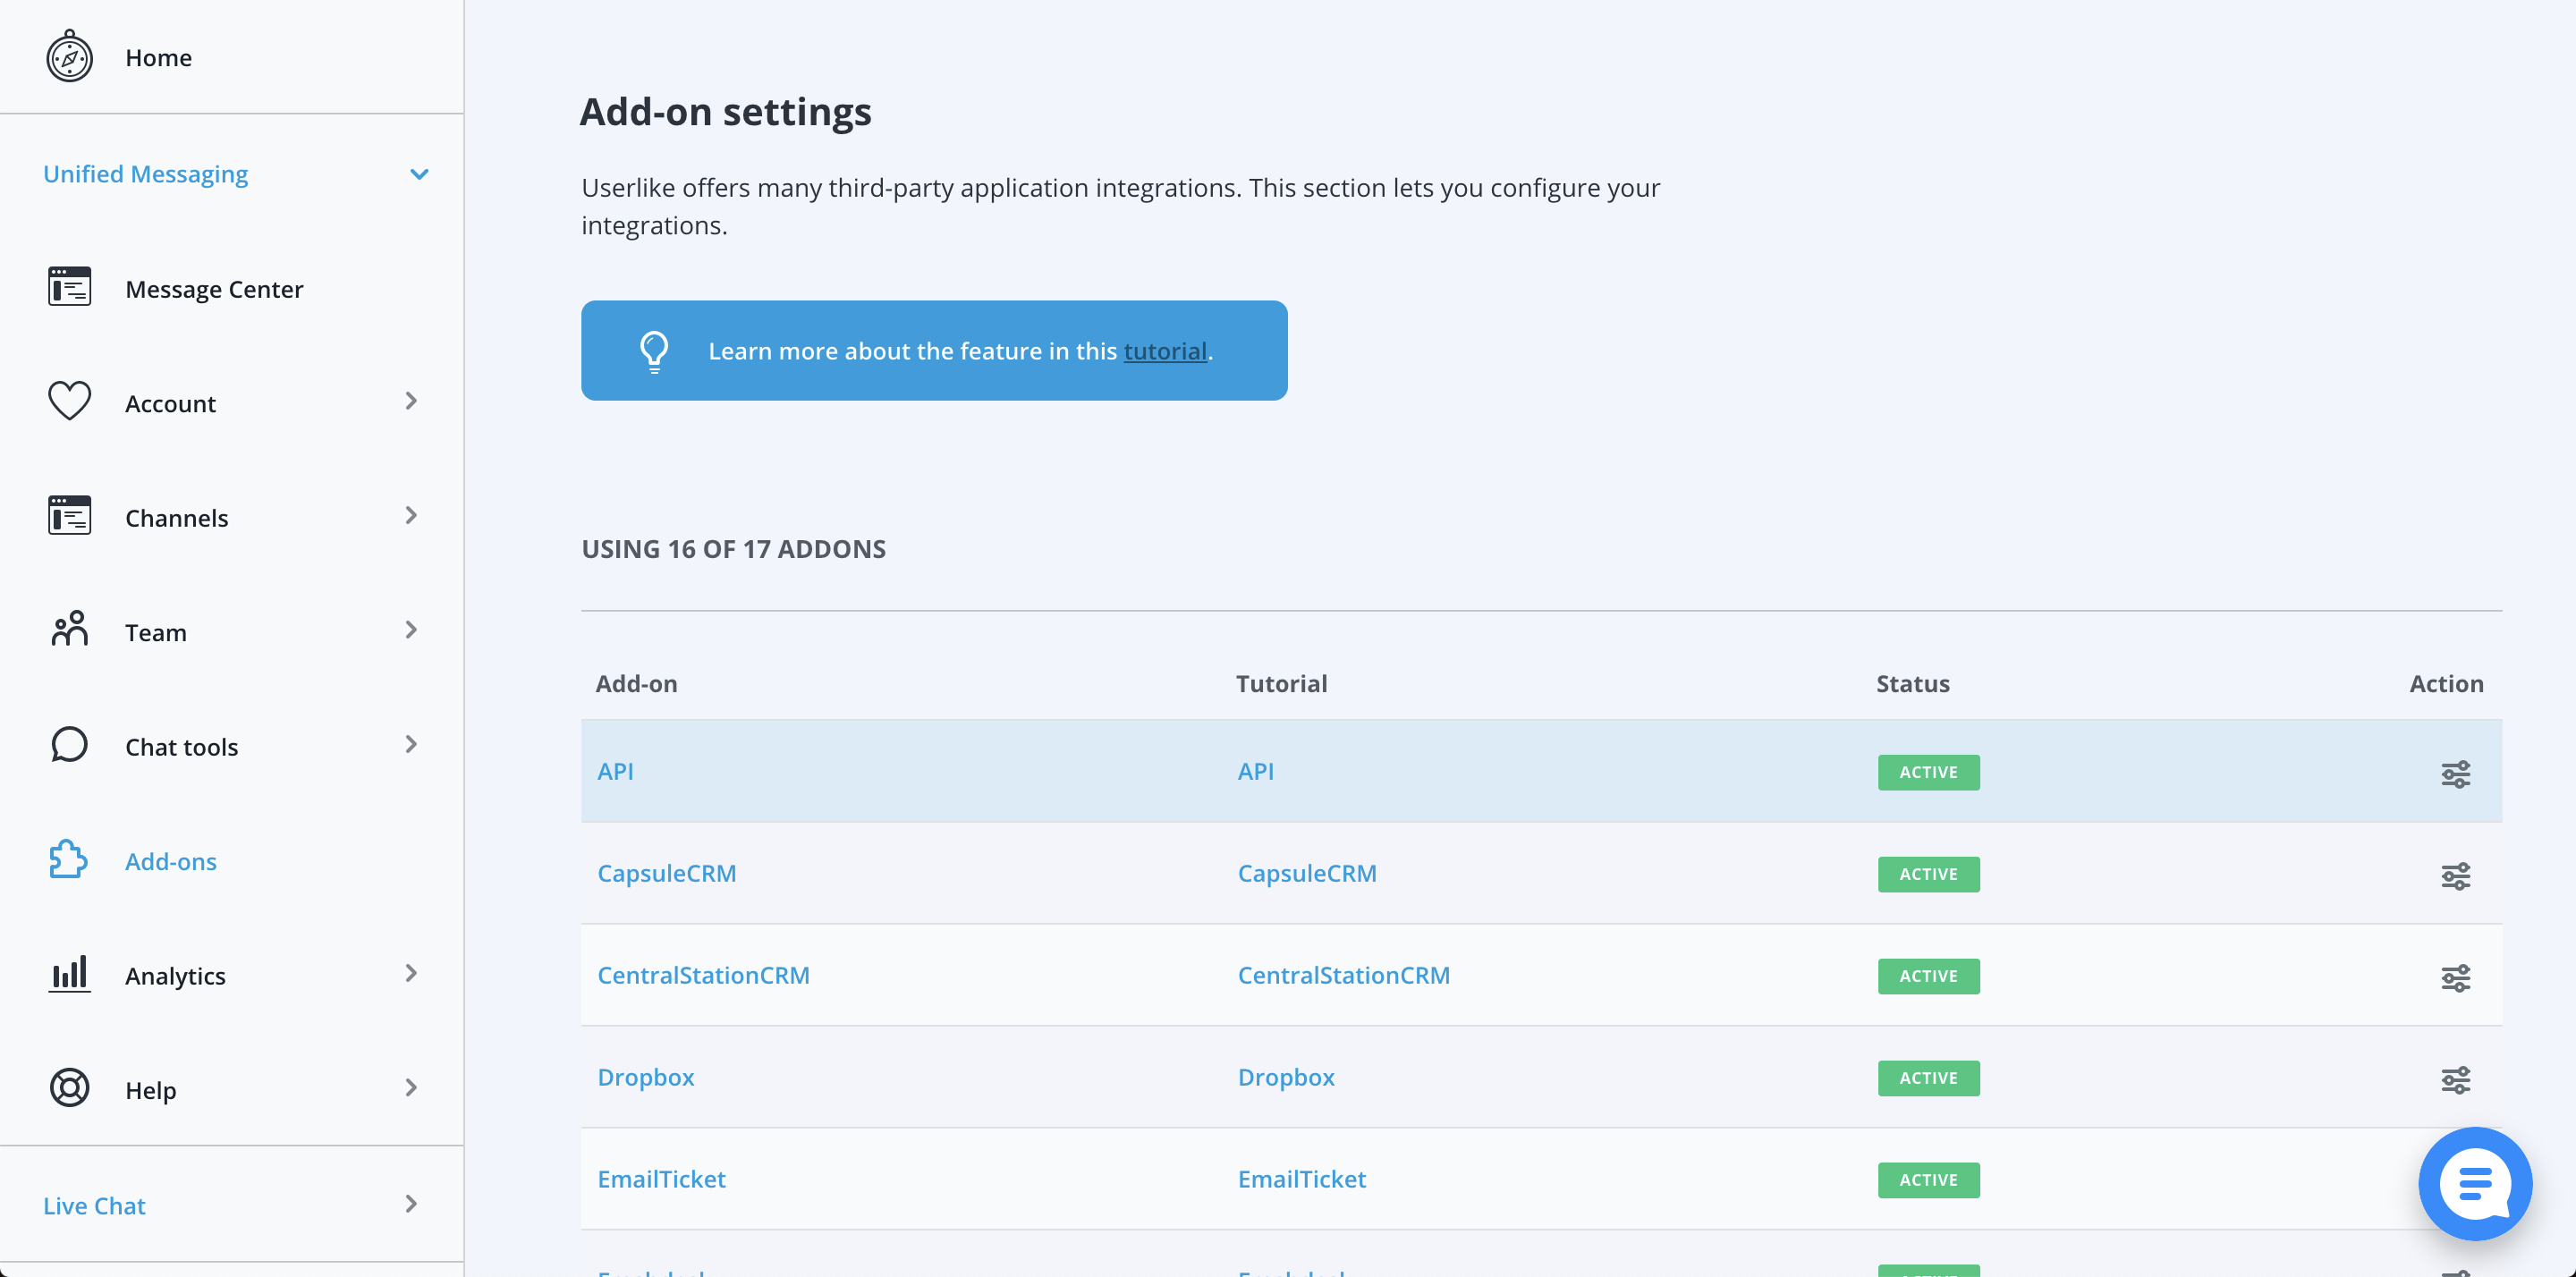The image size is (2576, 1277).
Task: Open the EmailTicket add-on link
Action: pos(661,1179)
